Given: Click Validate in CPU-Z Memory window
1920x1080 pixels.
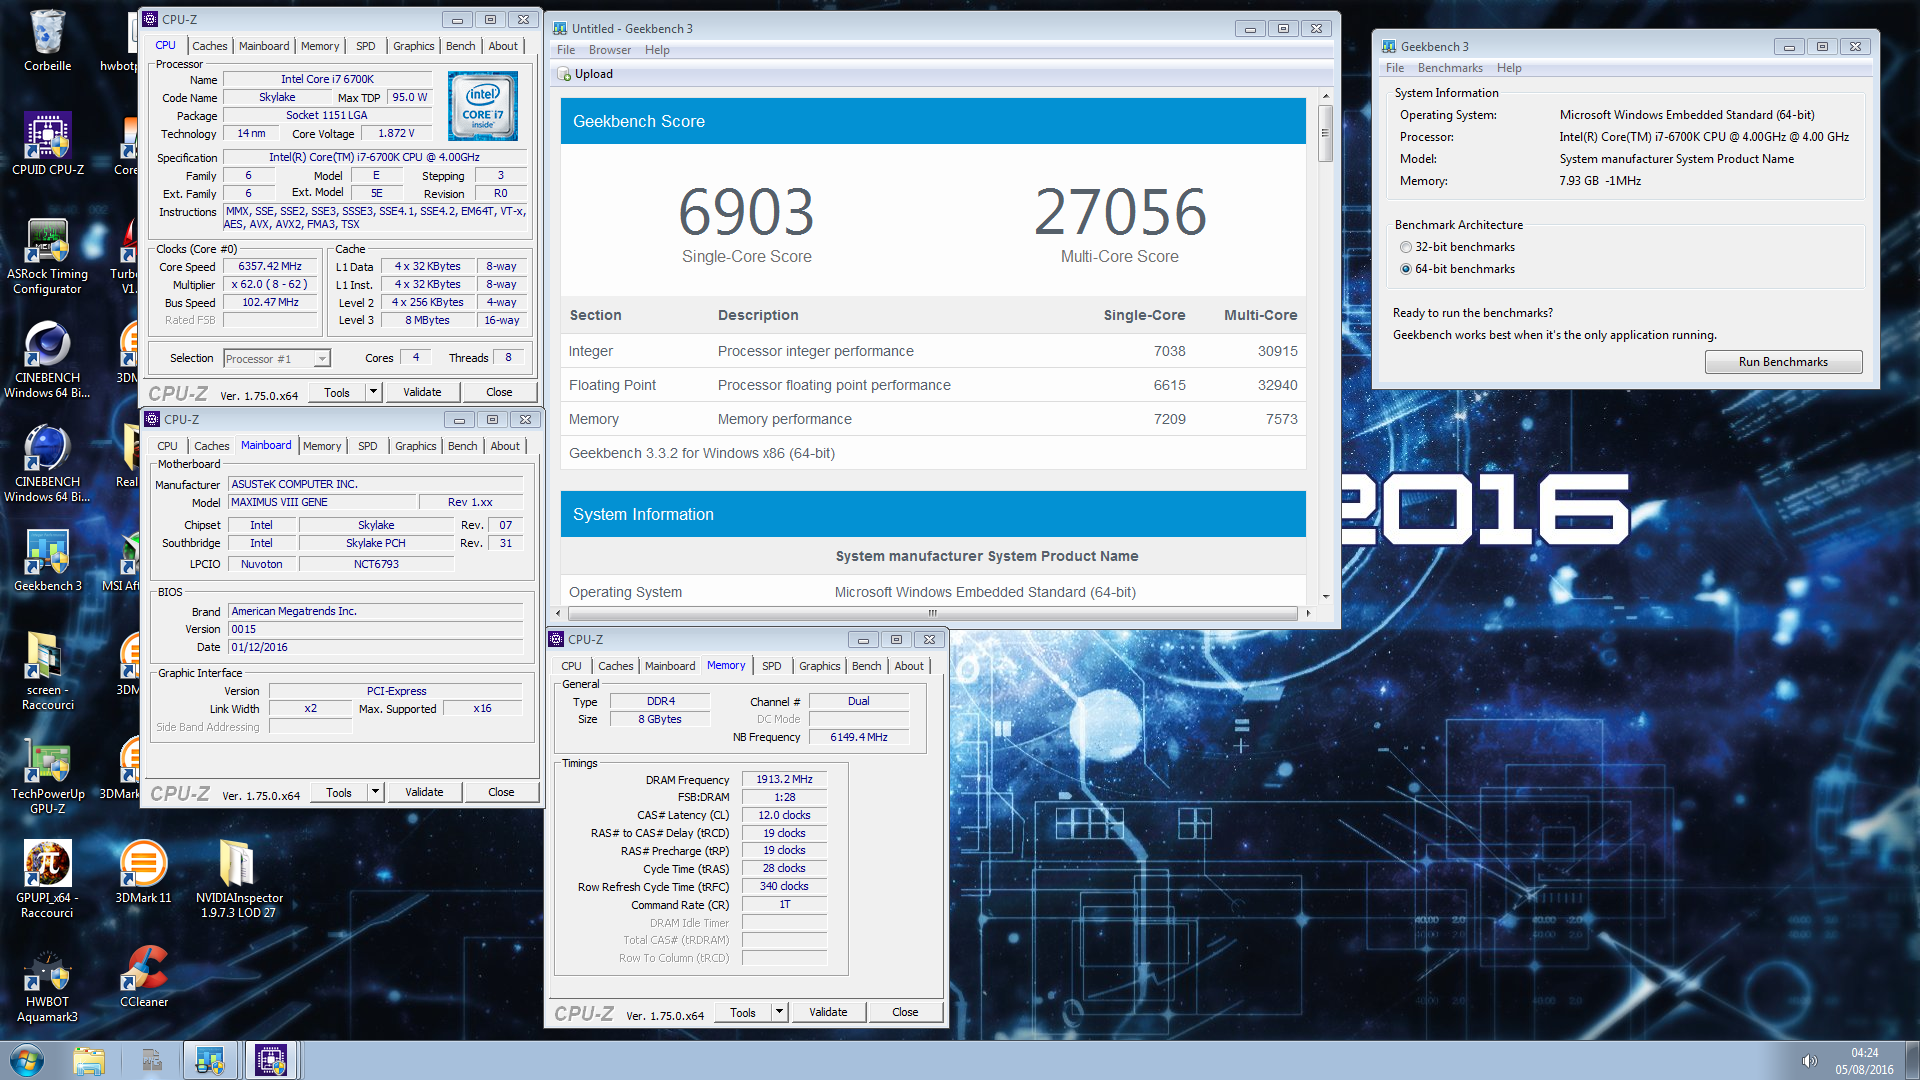Looking at the screenshot, I should pos(828,1012).
